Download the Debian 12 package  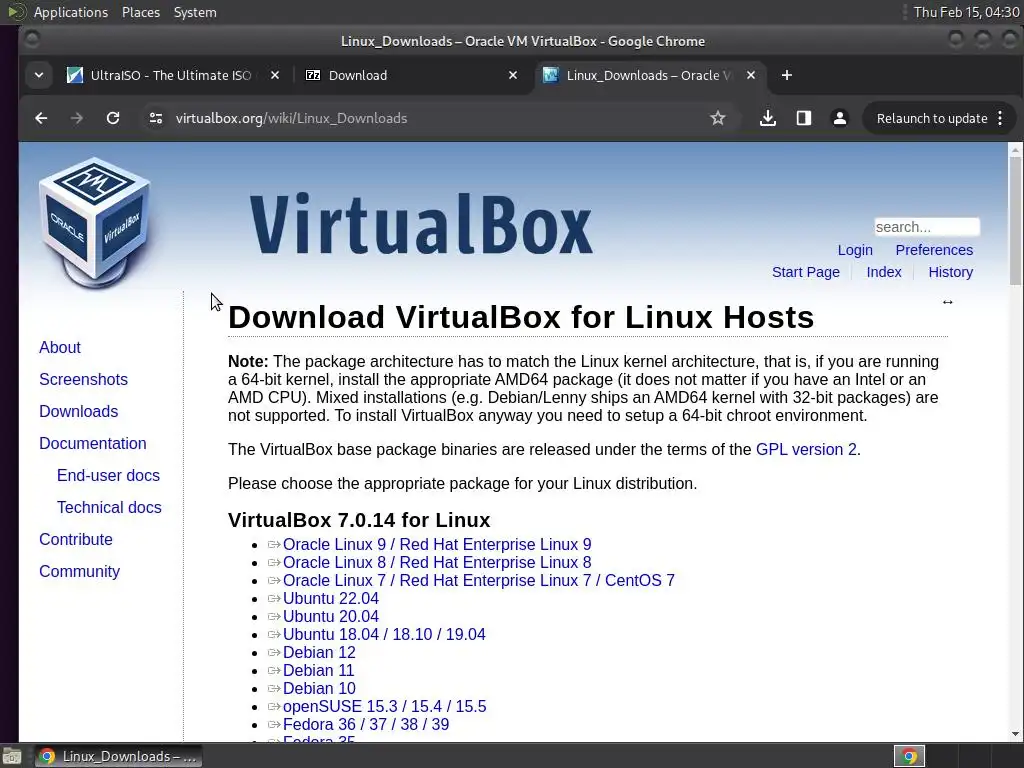pos(319,652)
